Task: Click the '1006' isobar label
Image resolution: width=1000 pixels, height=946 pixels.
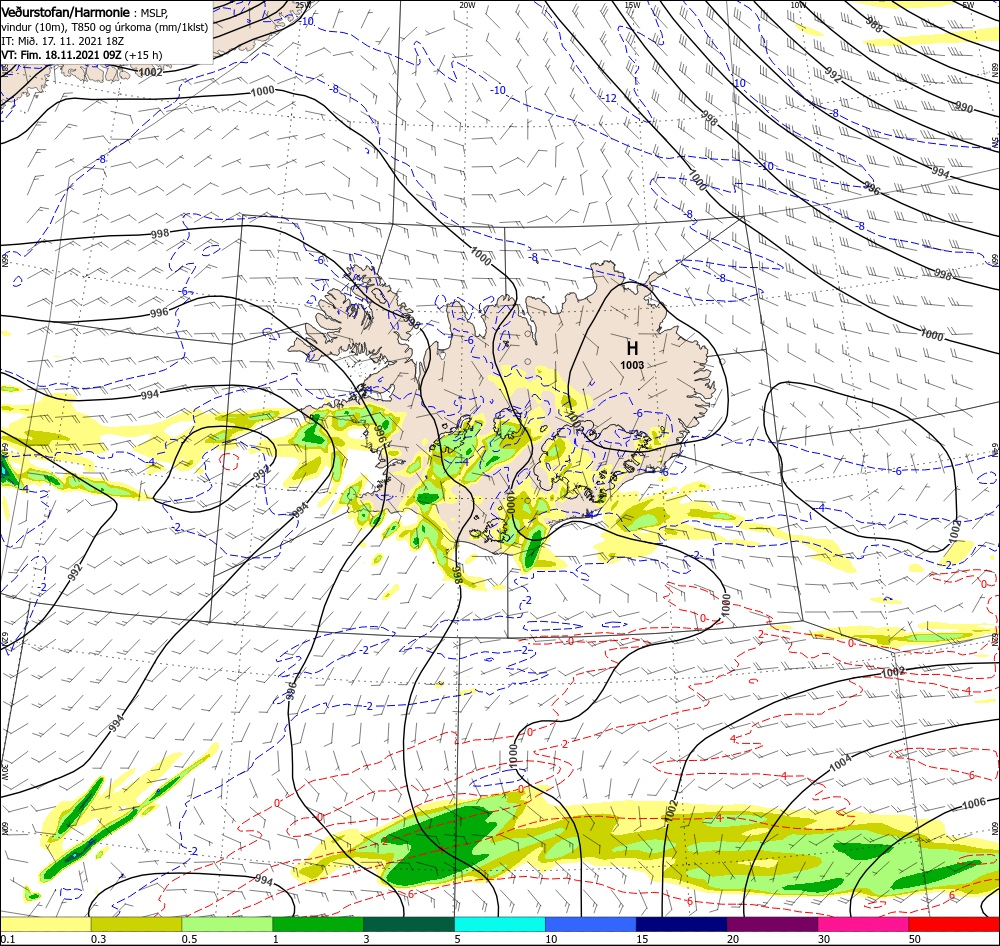Action: pyautogui.click(x=973, y=802)
